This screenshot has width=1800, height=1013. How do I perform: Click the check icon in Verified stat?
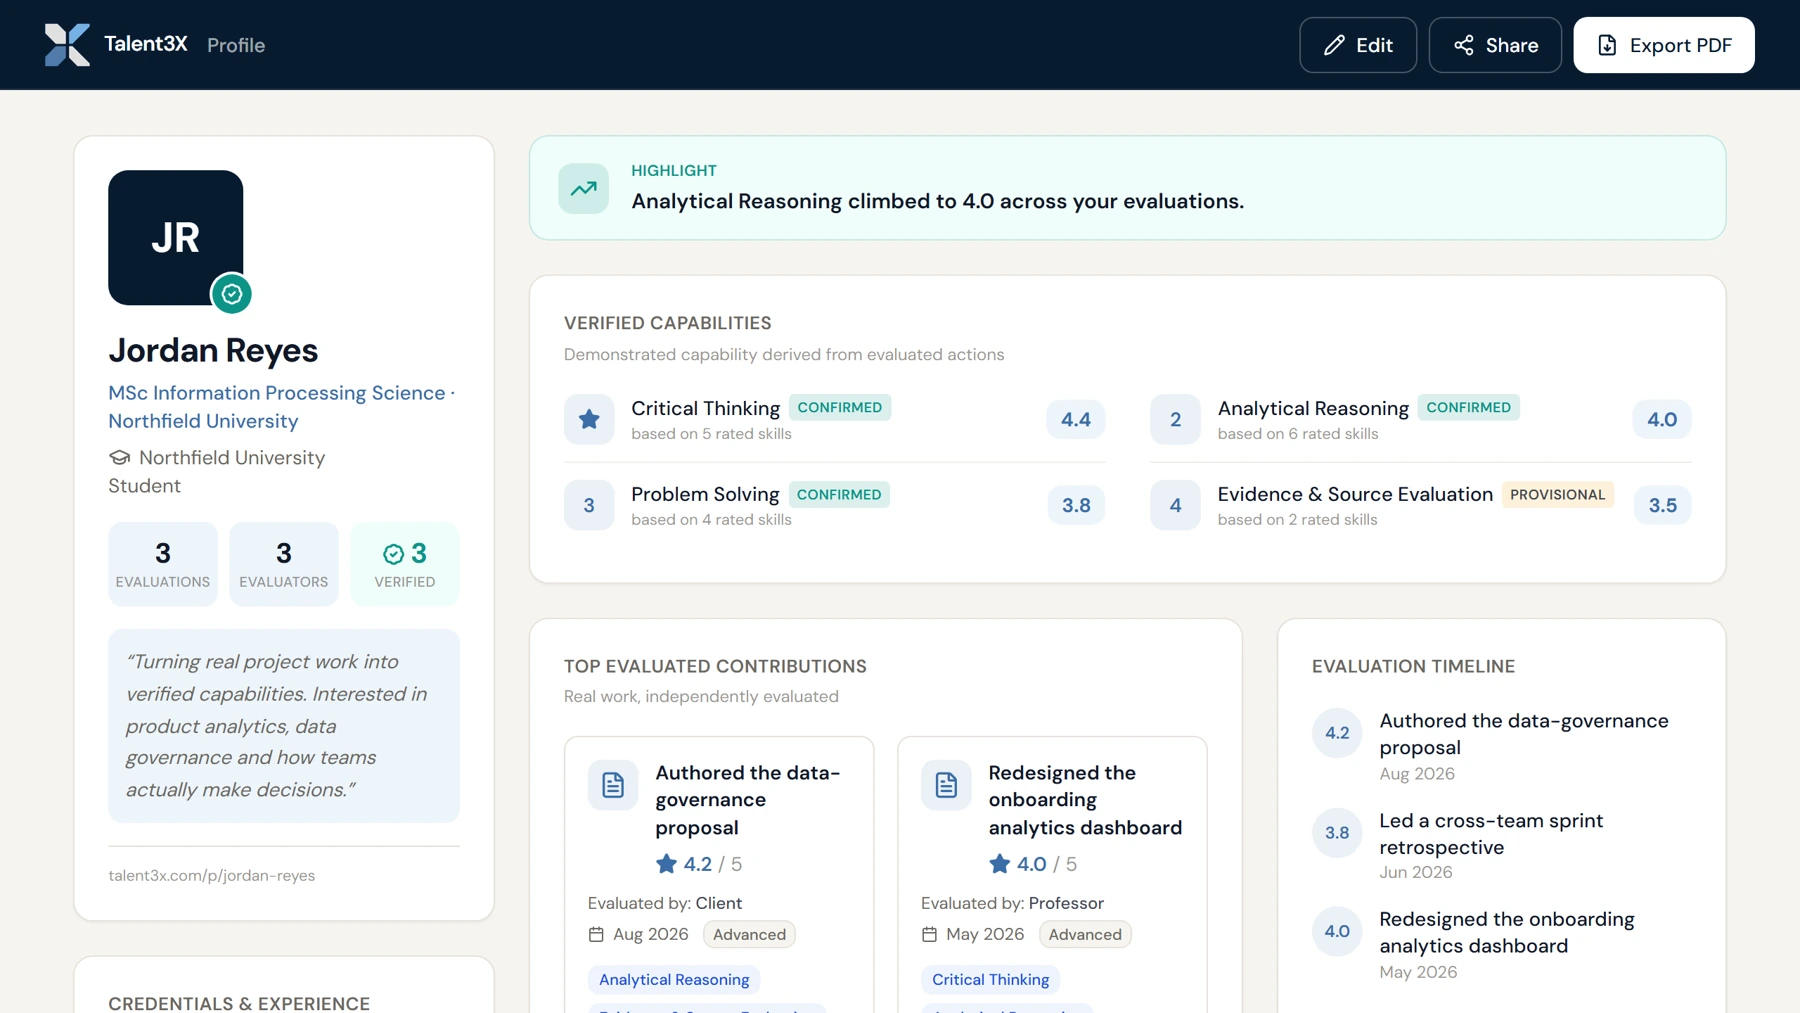coord(393,554)
